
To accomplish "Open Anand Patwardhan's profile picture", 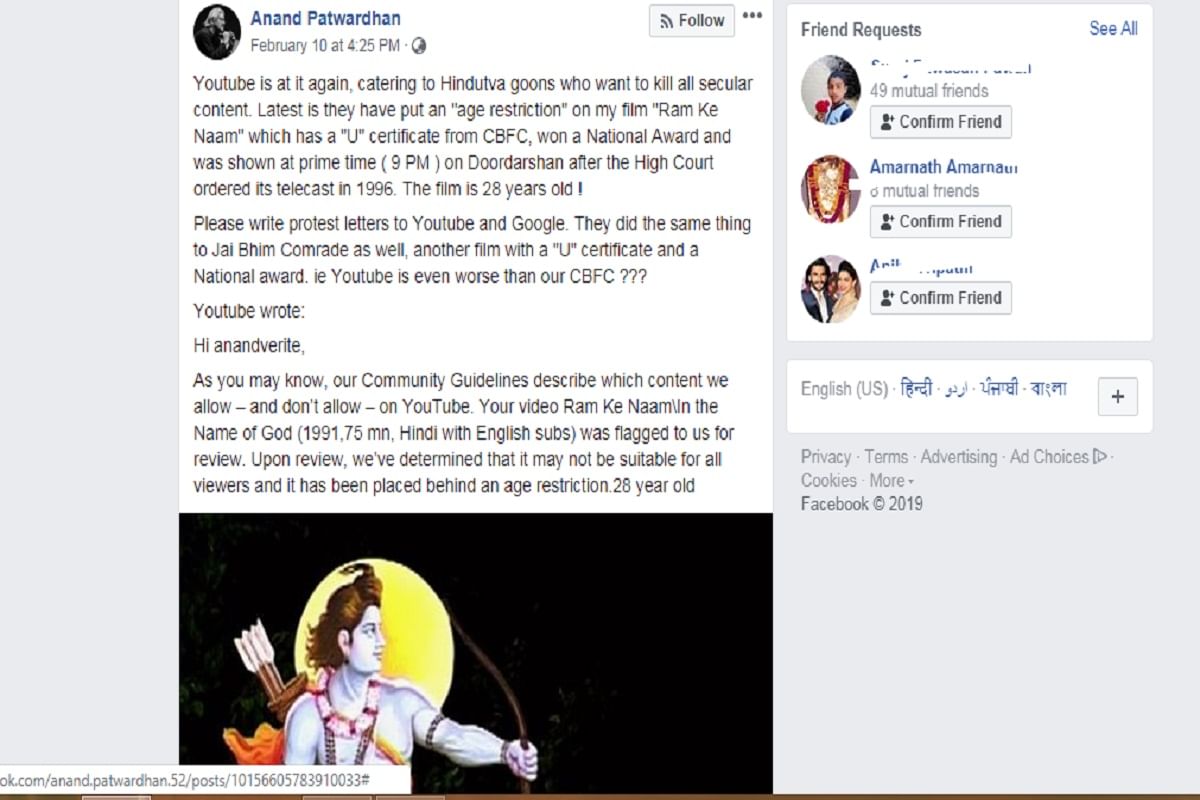I will coord(217,32).
